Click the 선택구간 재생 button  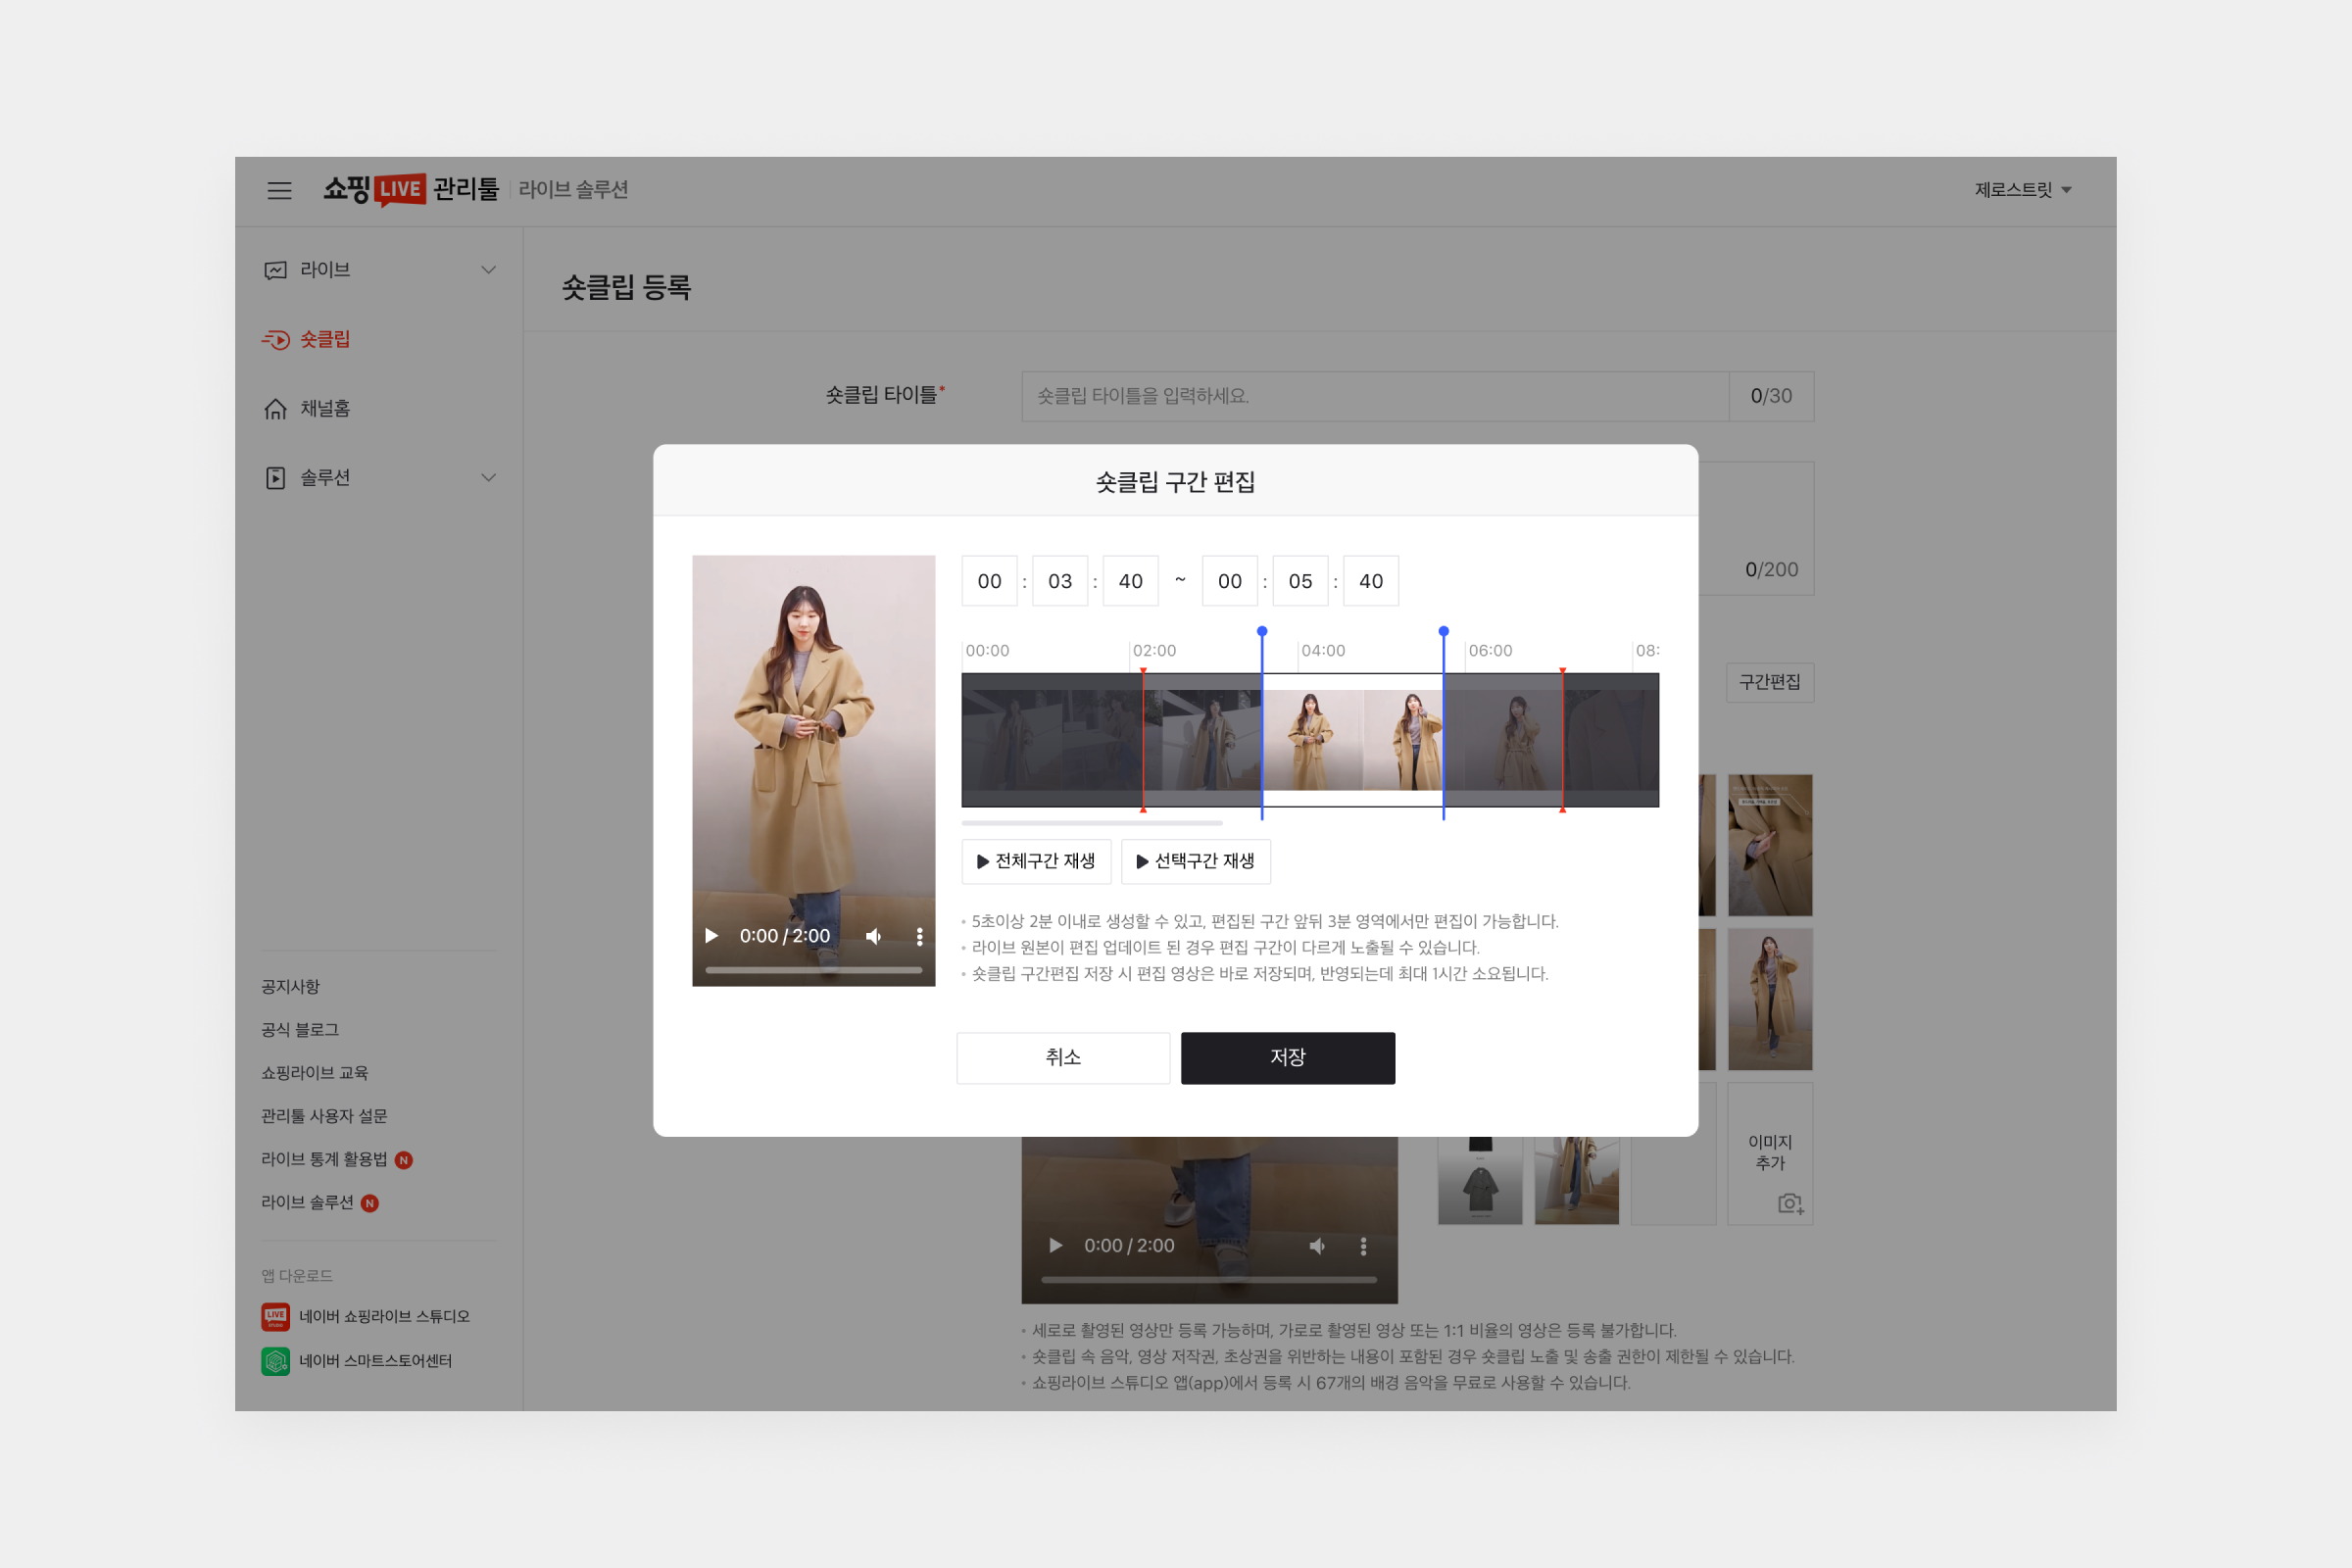pos(1195,861)
